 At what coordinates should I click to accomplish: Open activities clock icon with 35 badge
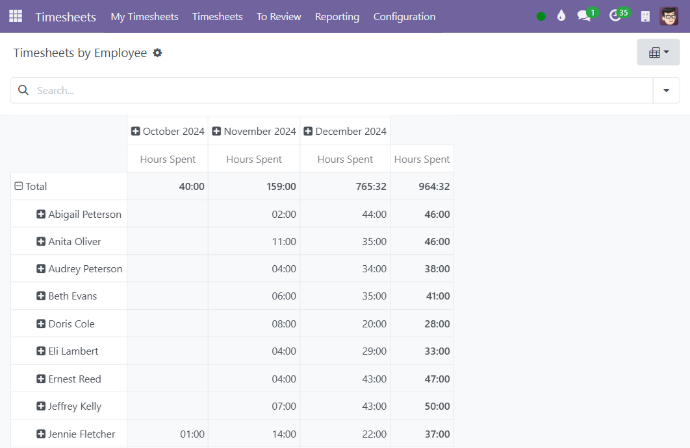tap(619, 15)
